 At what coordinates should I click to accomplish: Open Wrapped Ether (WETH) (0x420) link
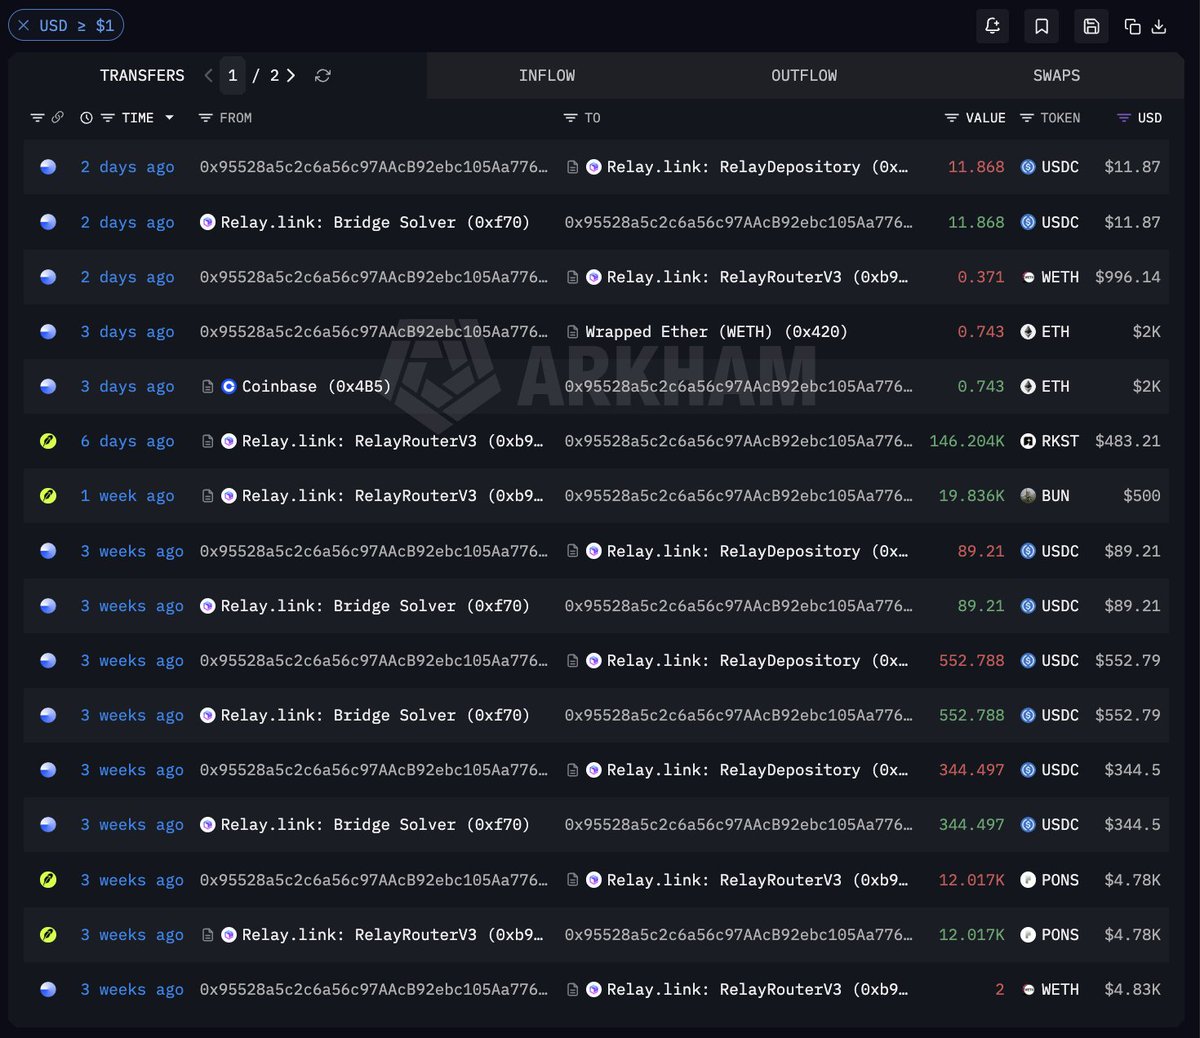(x=716, y=332)
